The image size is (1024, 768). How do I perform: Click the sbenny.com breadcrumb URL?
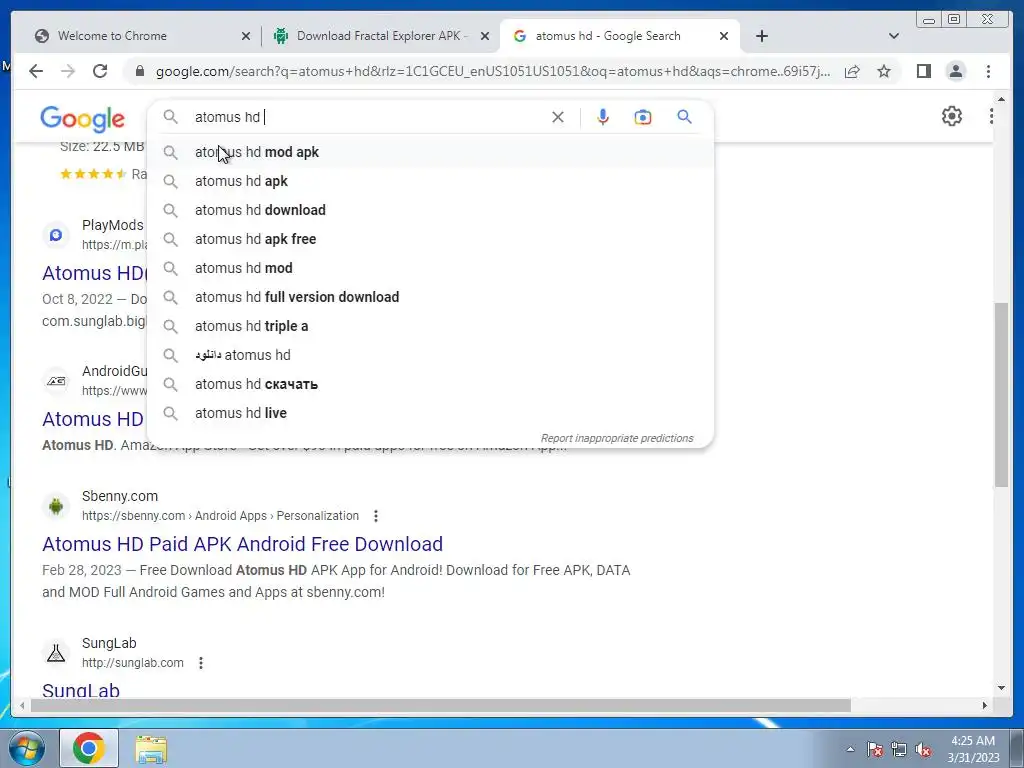point(220,516)
